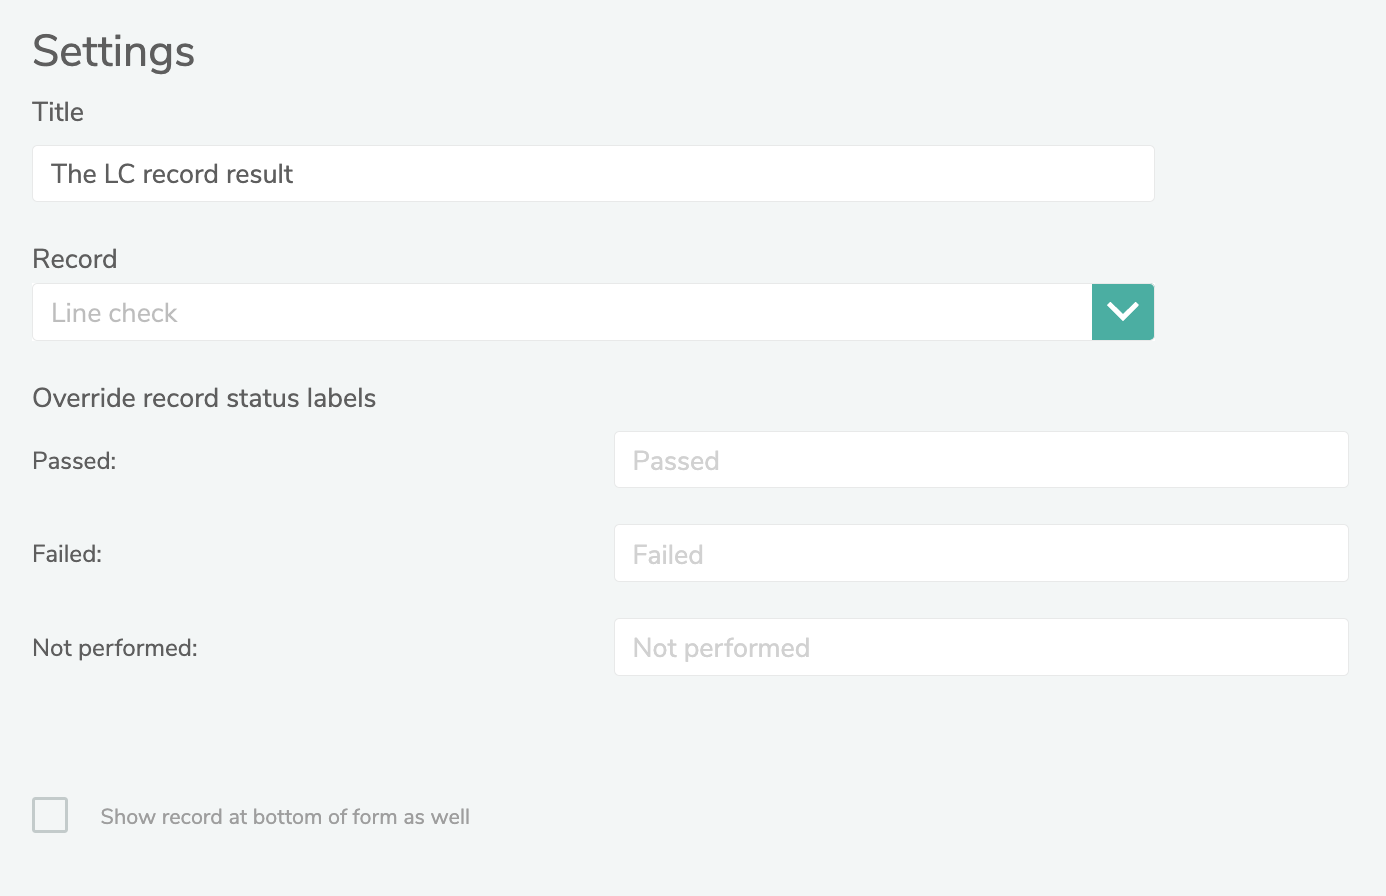Click the 'Failed:' label
This screenshot has height=896, width=1386.
click(x=67, y=554)
